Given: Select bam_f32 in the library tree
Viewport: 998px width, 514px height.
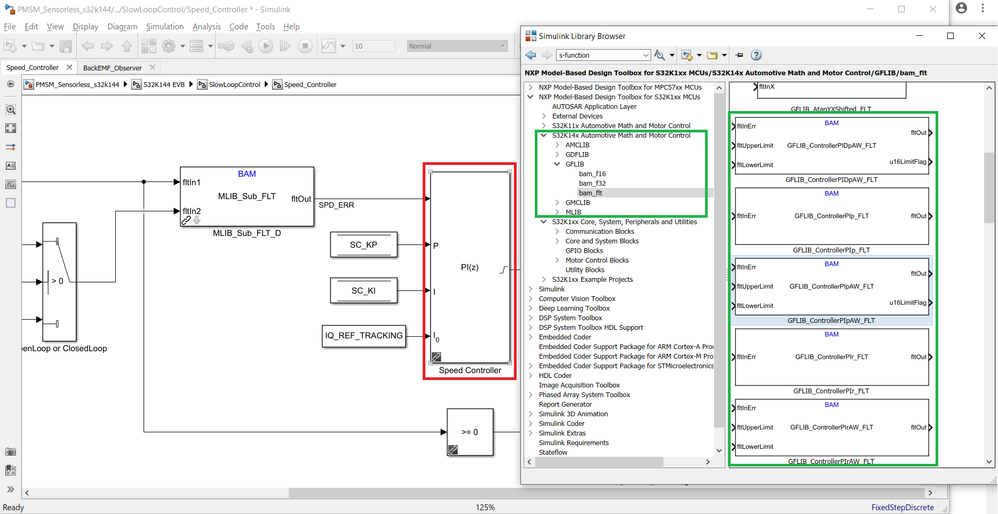Looking at the screenshot, I should 591,183.
